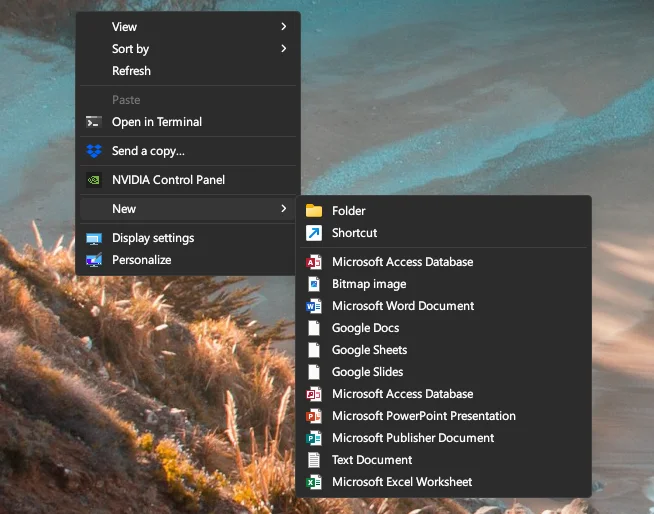Click the blank page icon beside Google Sheets
654x514 pixels.
(x=314, y=350)
